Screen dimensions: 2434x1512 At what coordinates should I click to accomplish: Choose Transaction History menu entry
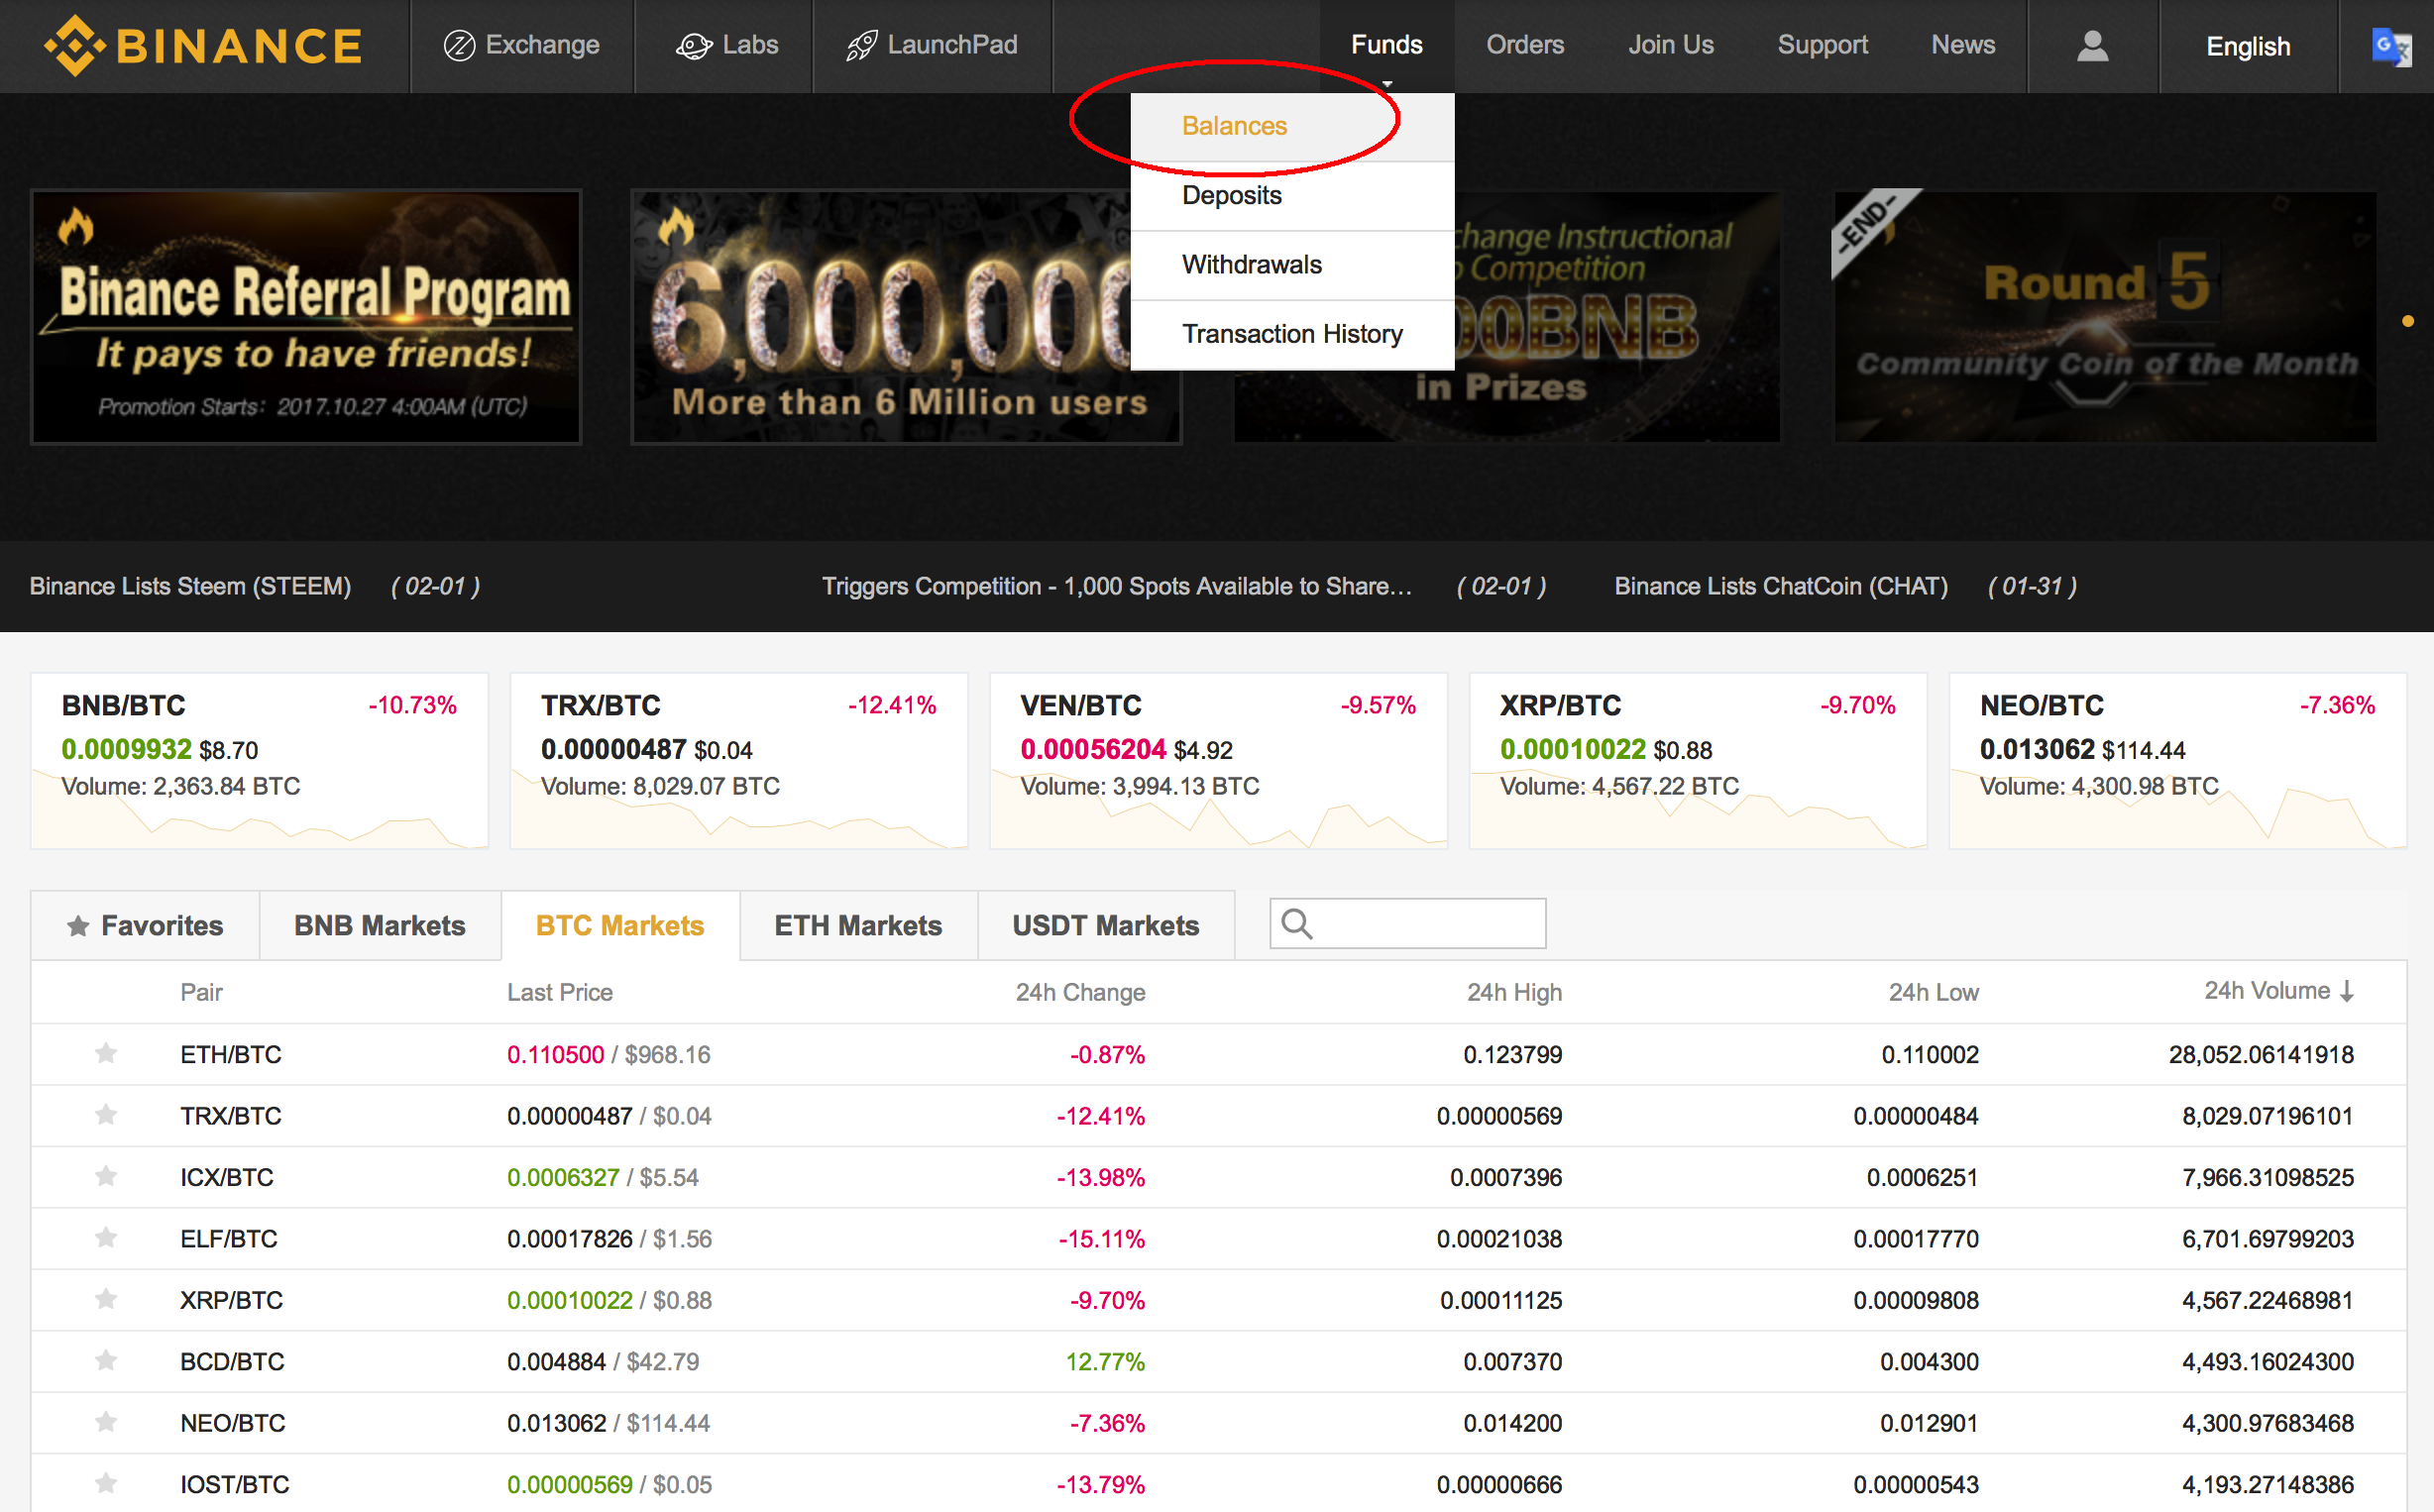[x=1291, y=334]
